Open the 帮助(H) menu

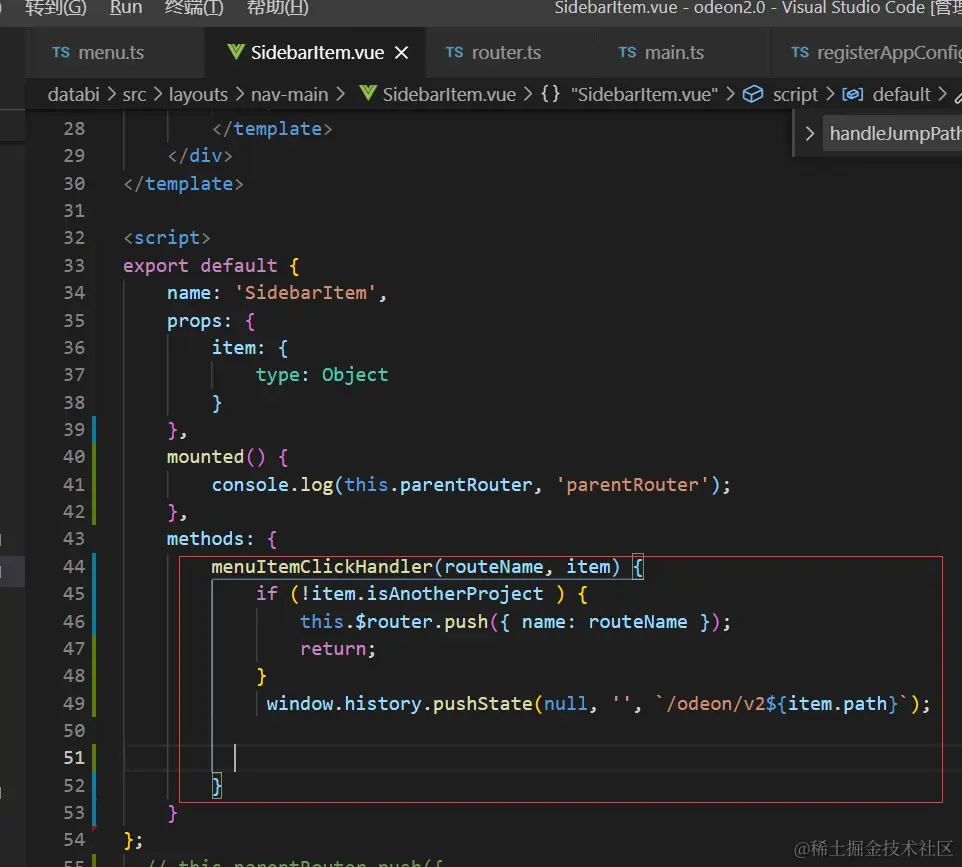click(277, 7)
